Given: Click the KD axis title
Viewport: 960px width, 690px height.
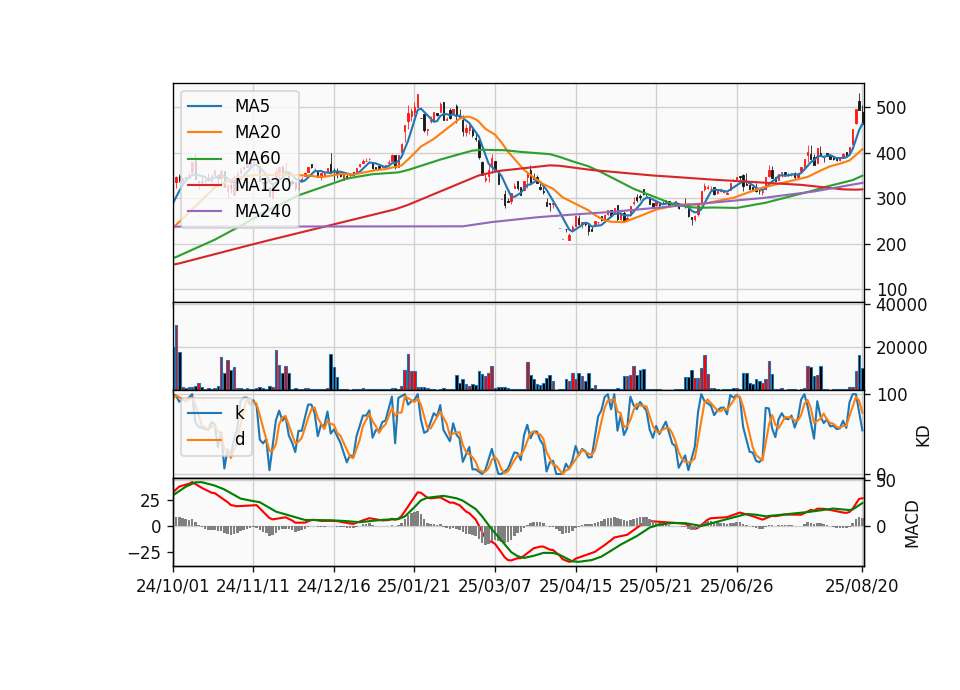Looking at the screenshot, I should click(x=923, y=436).
